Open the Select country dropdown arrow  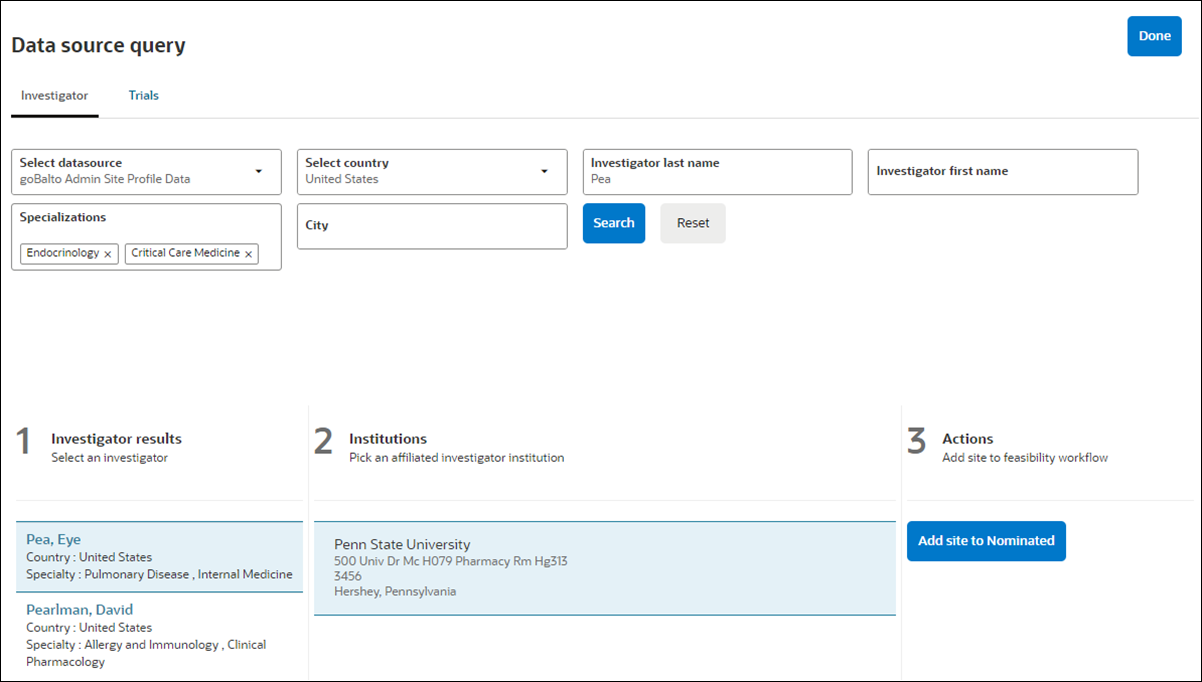(x=545, y=171)
